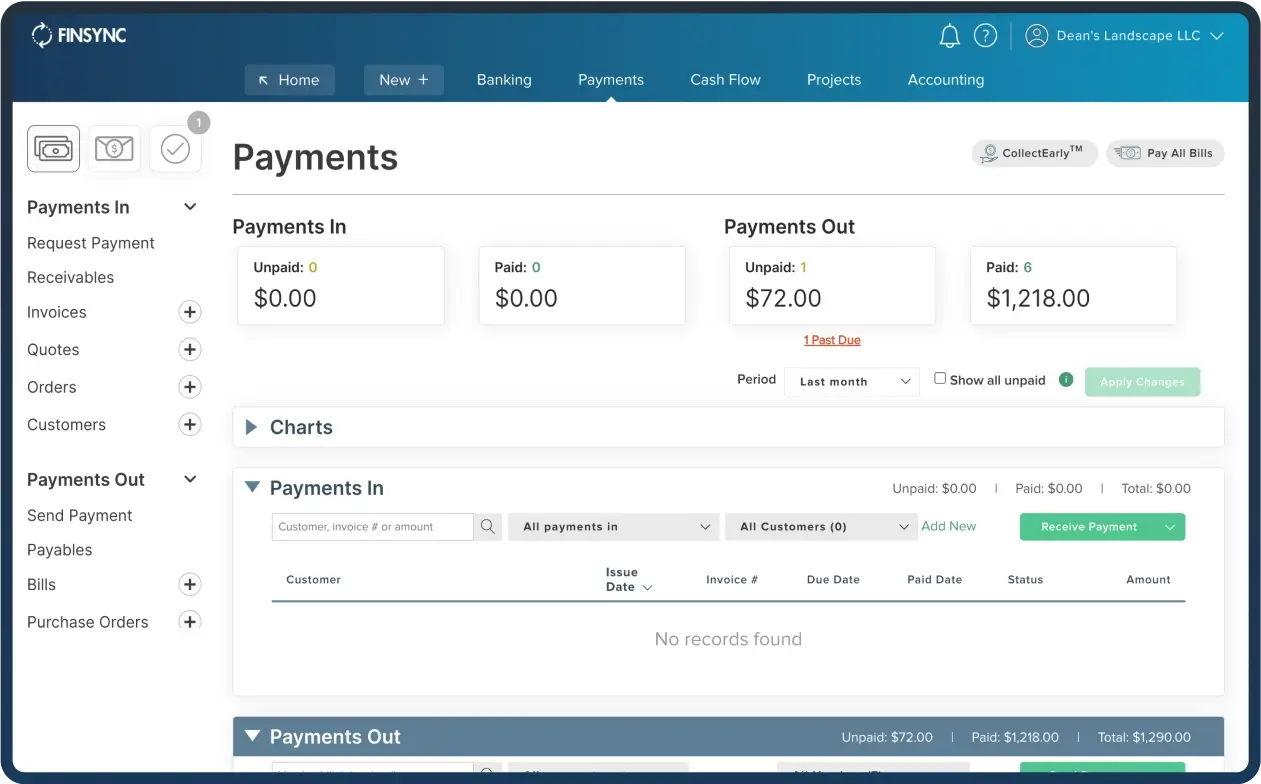
Task: Open the FINSYNC logo icon
Action: pyautogui.click(x=41, y=34)
